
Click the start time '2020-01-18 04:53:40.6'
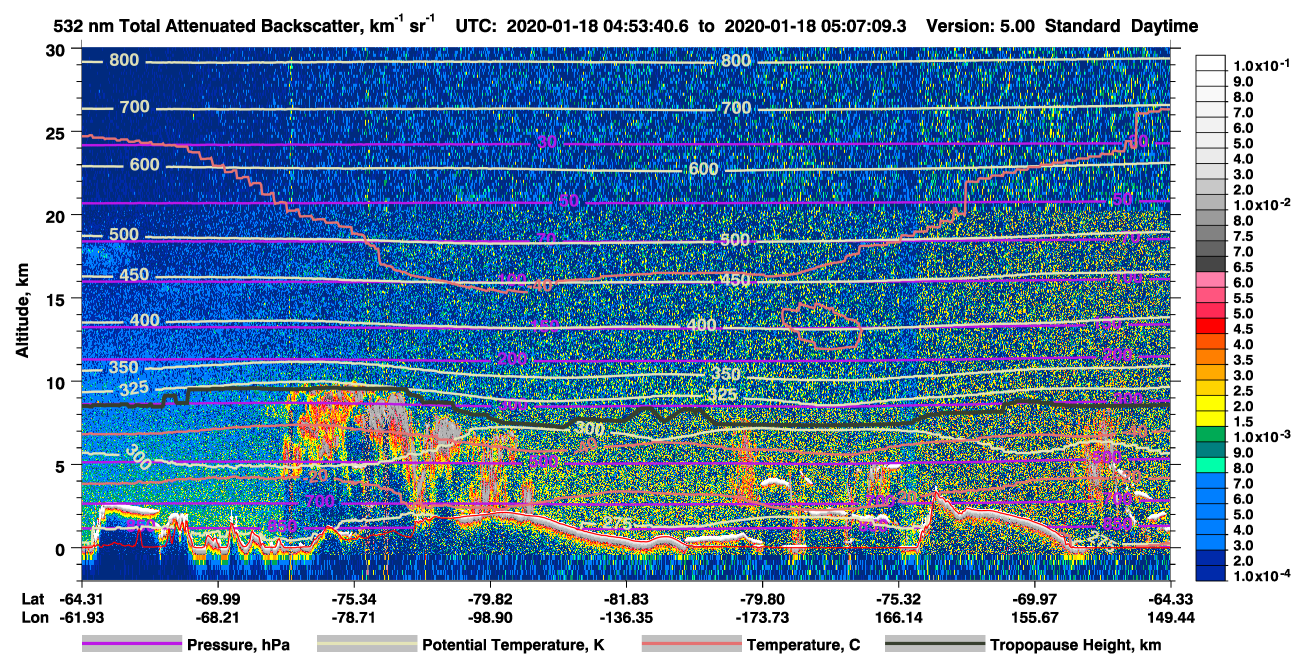(x=599, y=26)
